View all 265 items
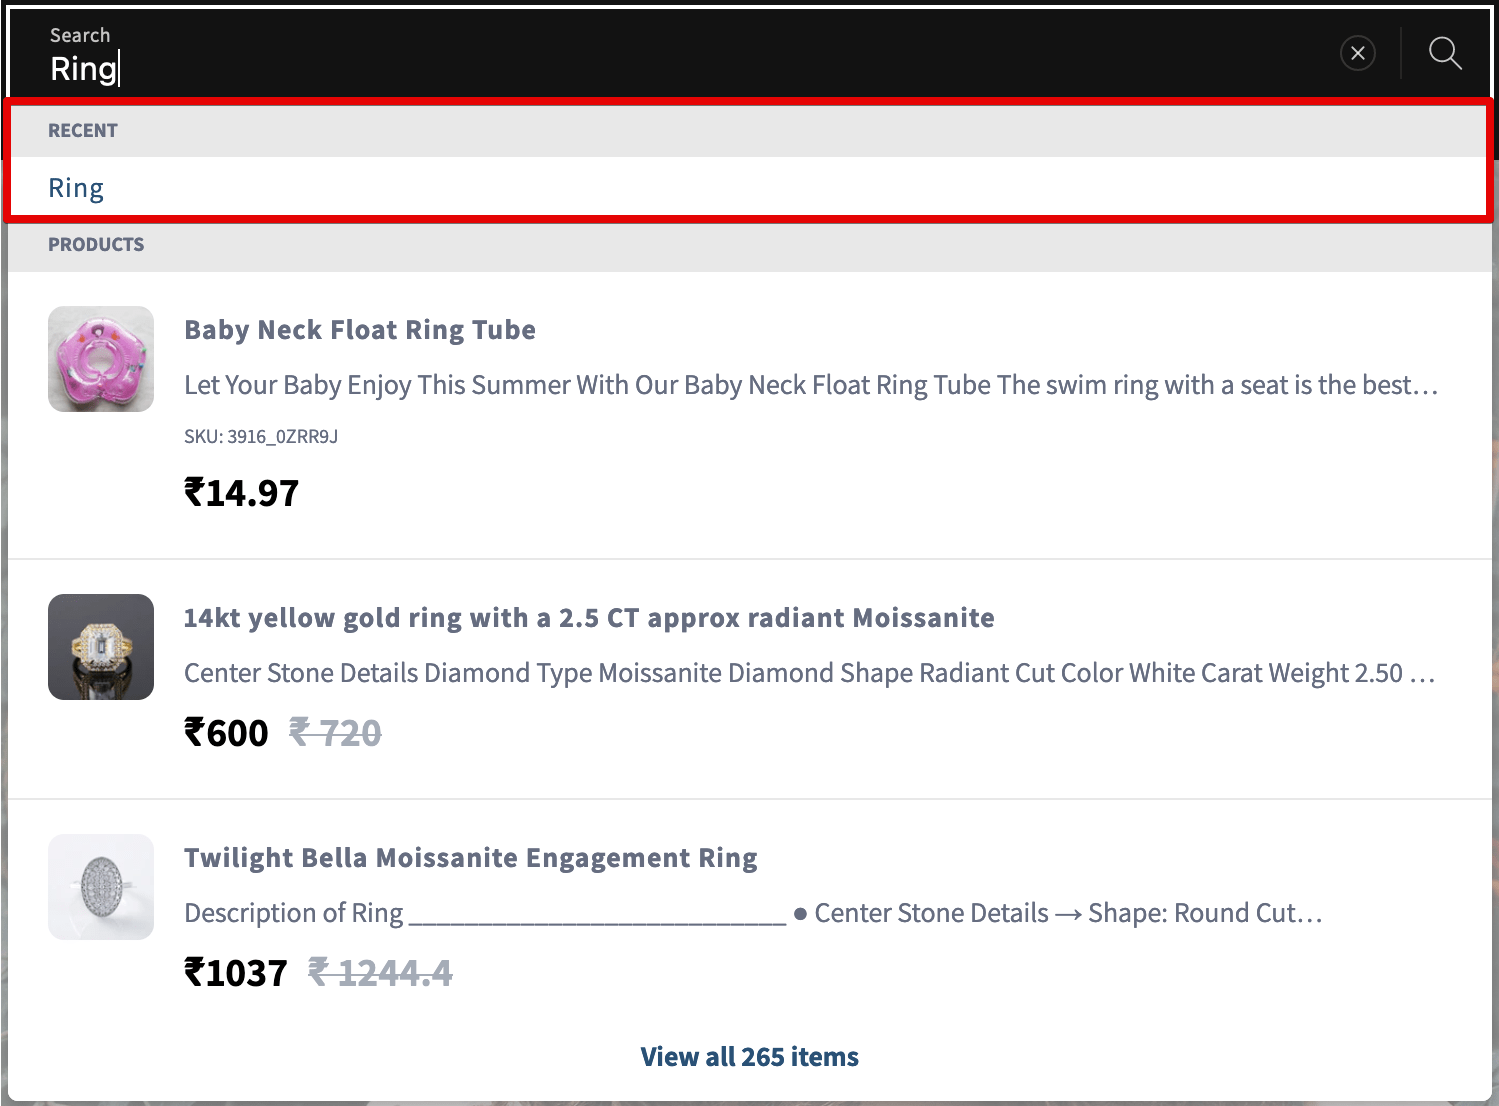The image size is (1499, 1106). pos(750,1057)
